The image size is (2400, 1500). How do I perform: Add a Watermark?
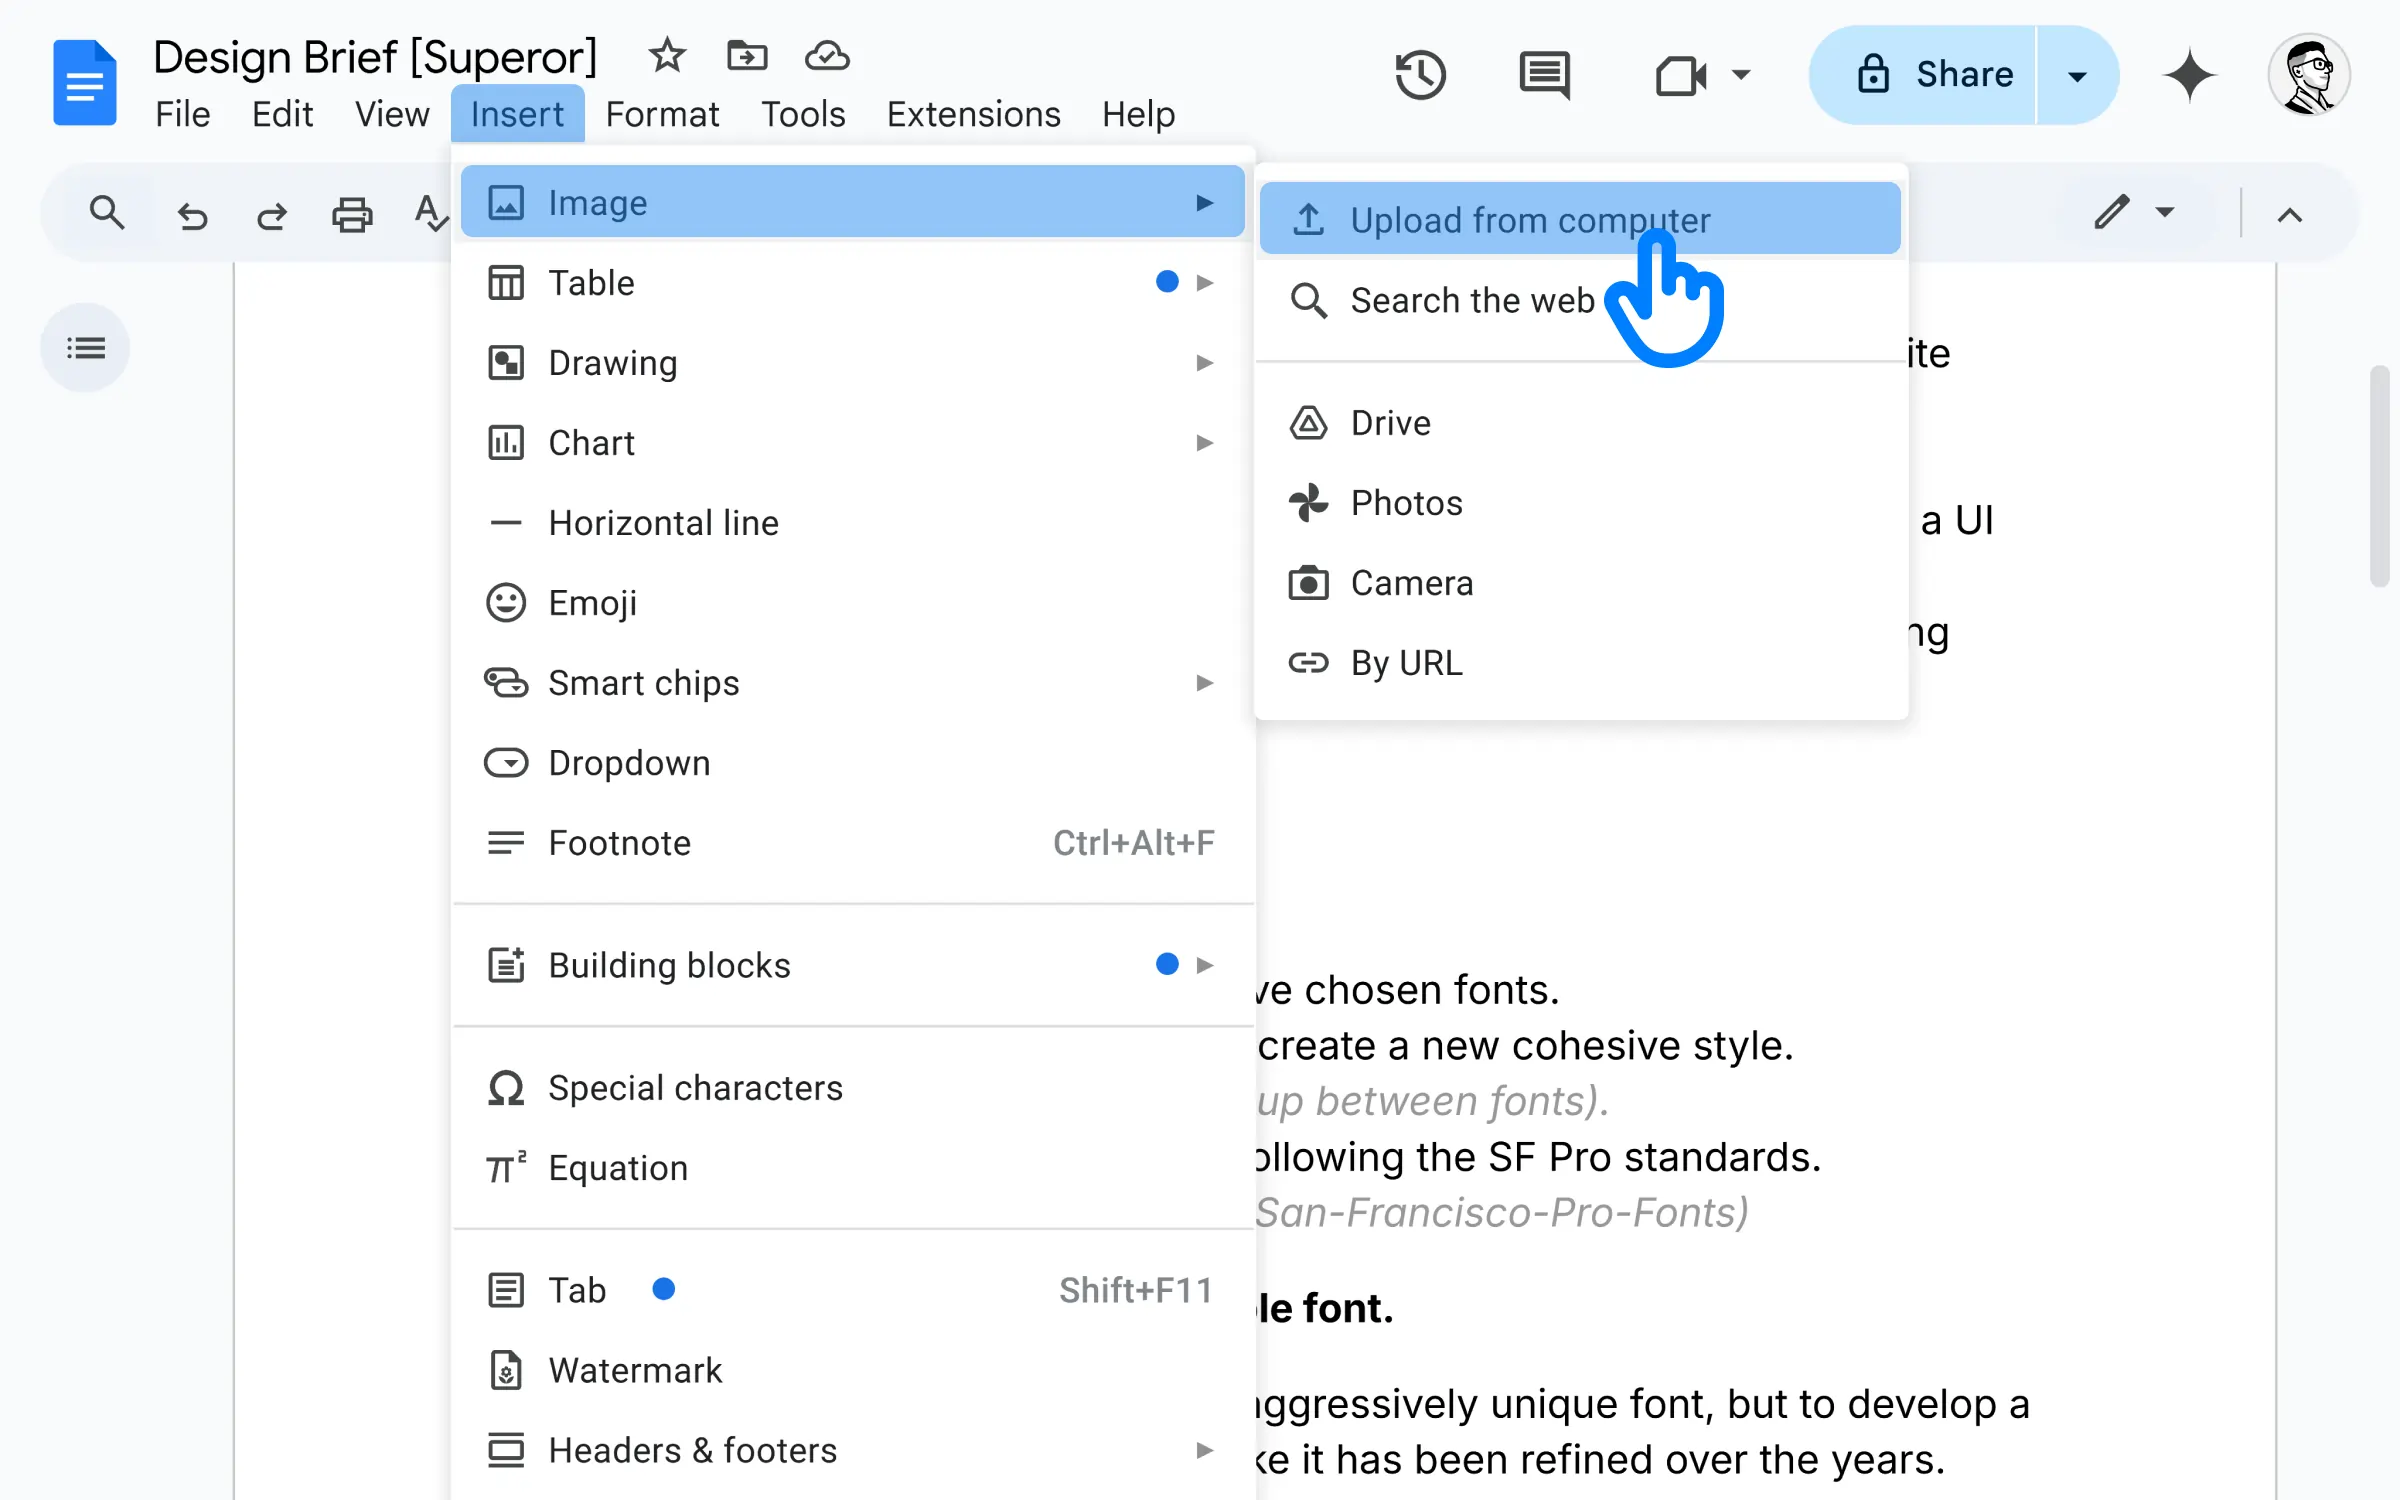(853, 1370)
